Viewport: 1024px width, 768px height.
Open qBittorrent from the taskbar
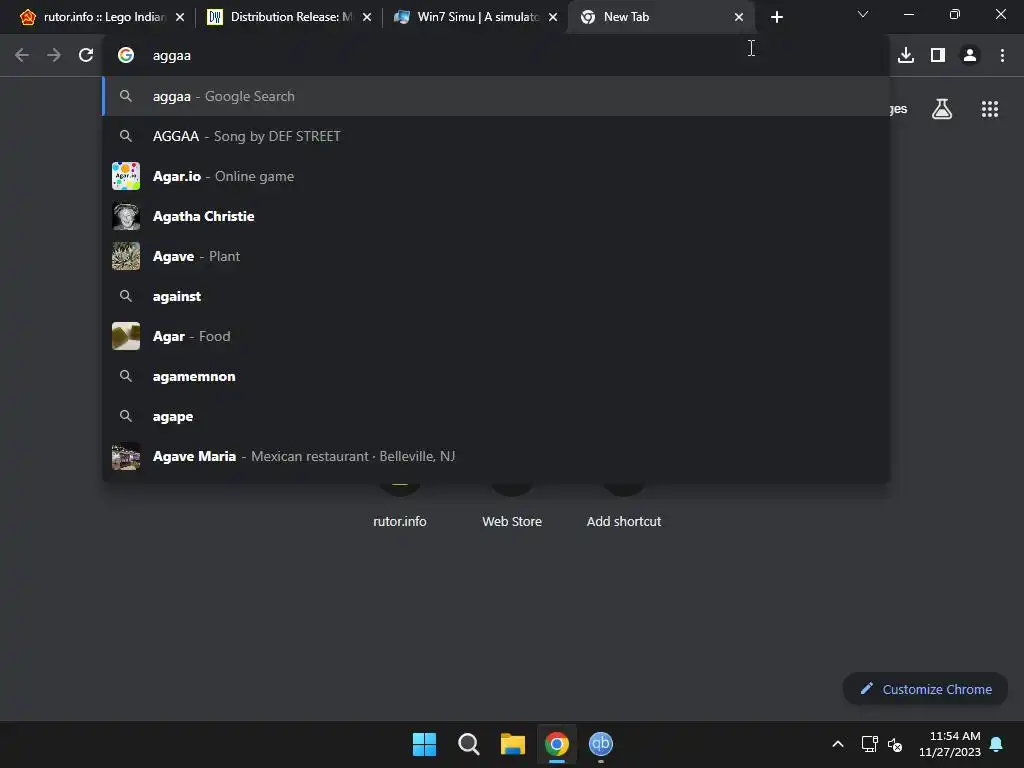point(601,744)
